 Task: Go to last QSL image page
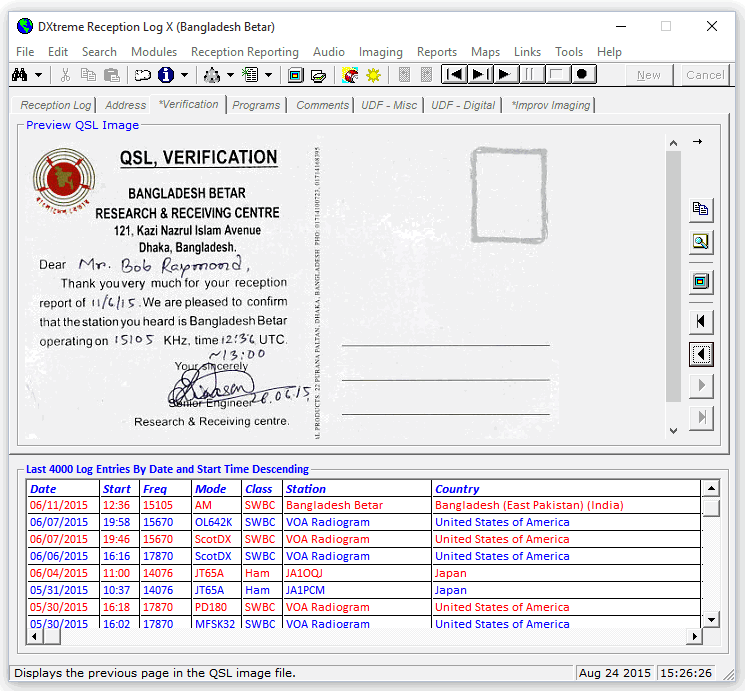(701, 418)
